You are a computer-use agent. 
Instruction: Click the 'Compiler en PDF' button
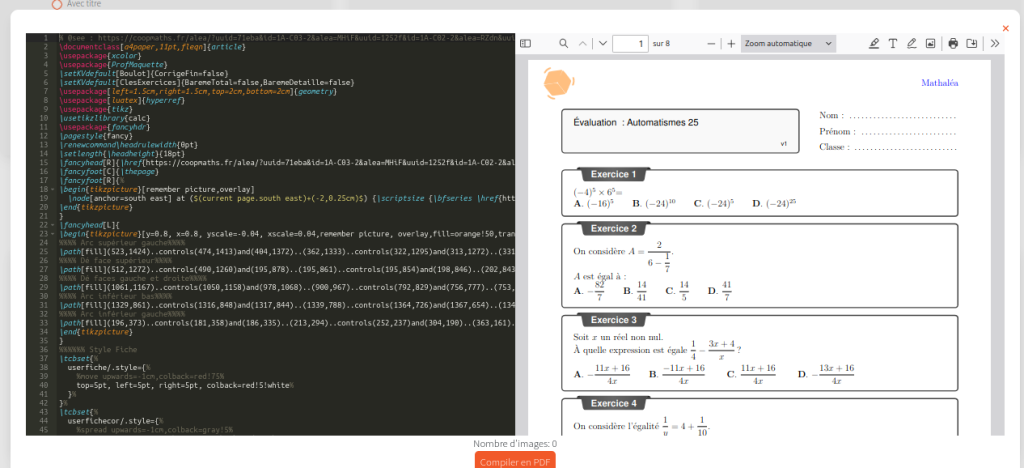tap(515, 460)
